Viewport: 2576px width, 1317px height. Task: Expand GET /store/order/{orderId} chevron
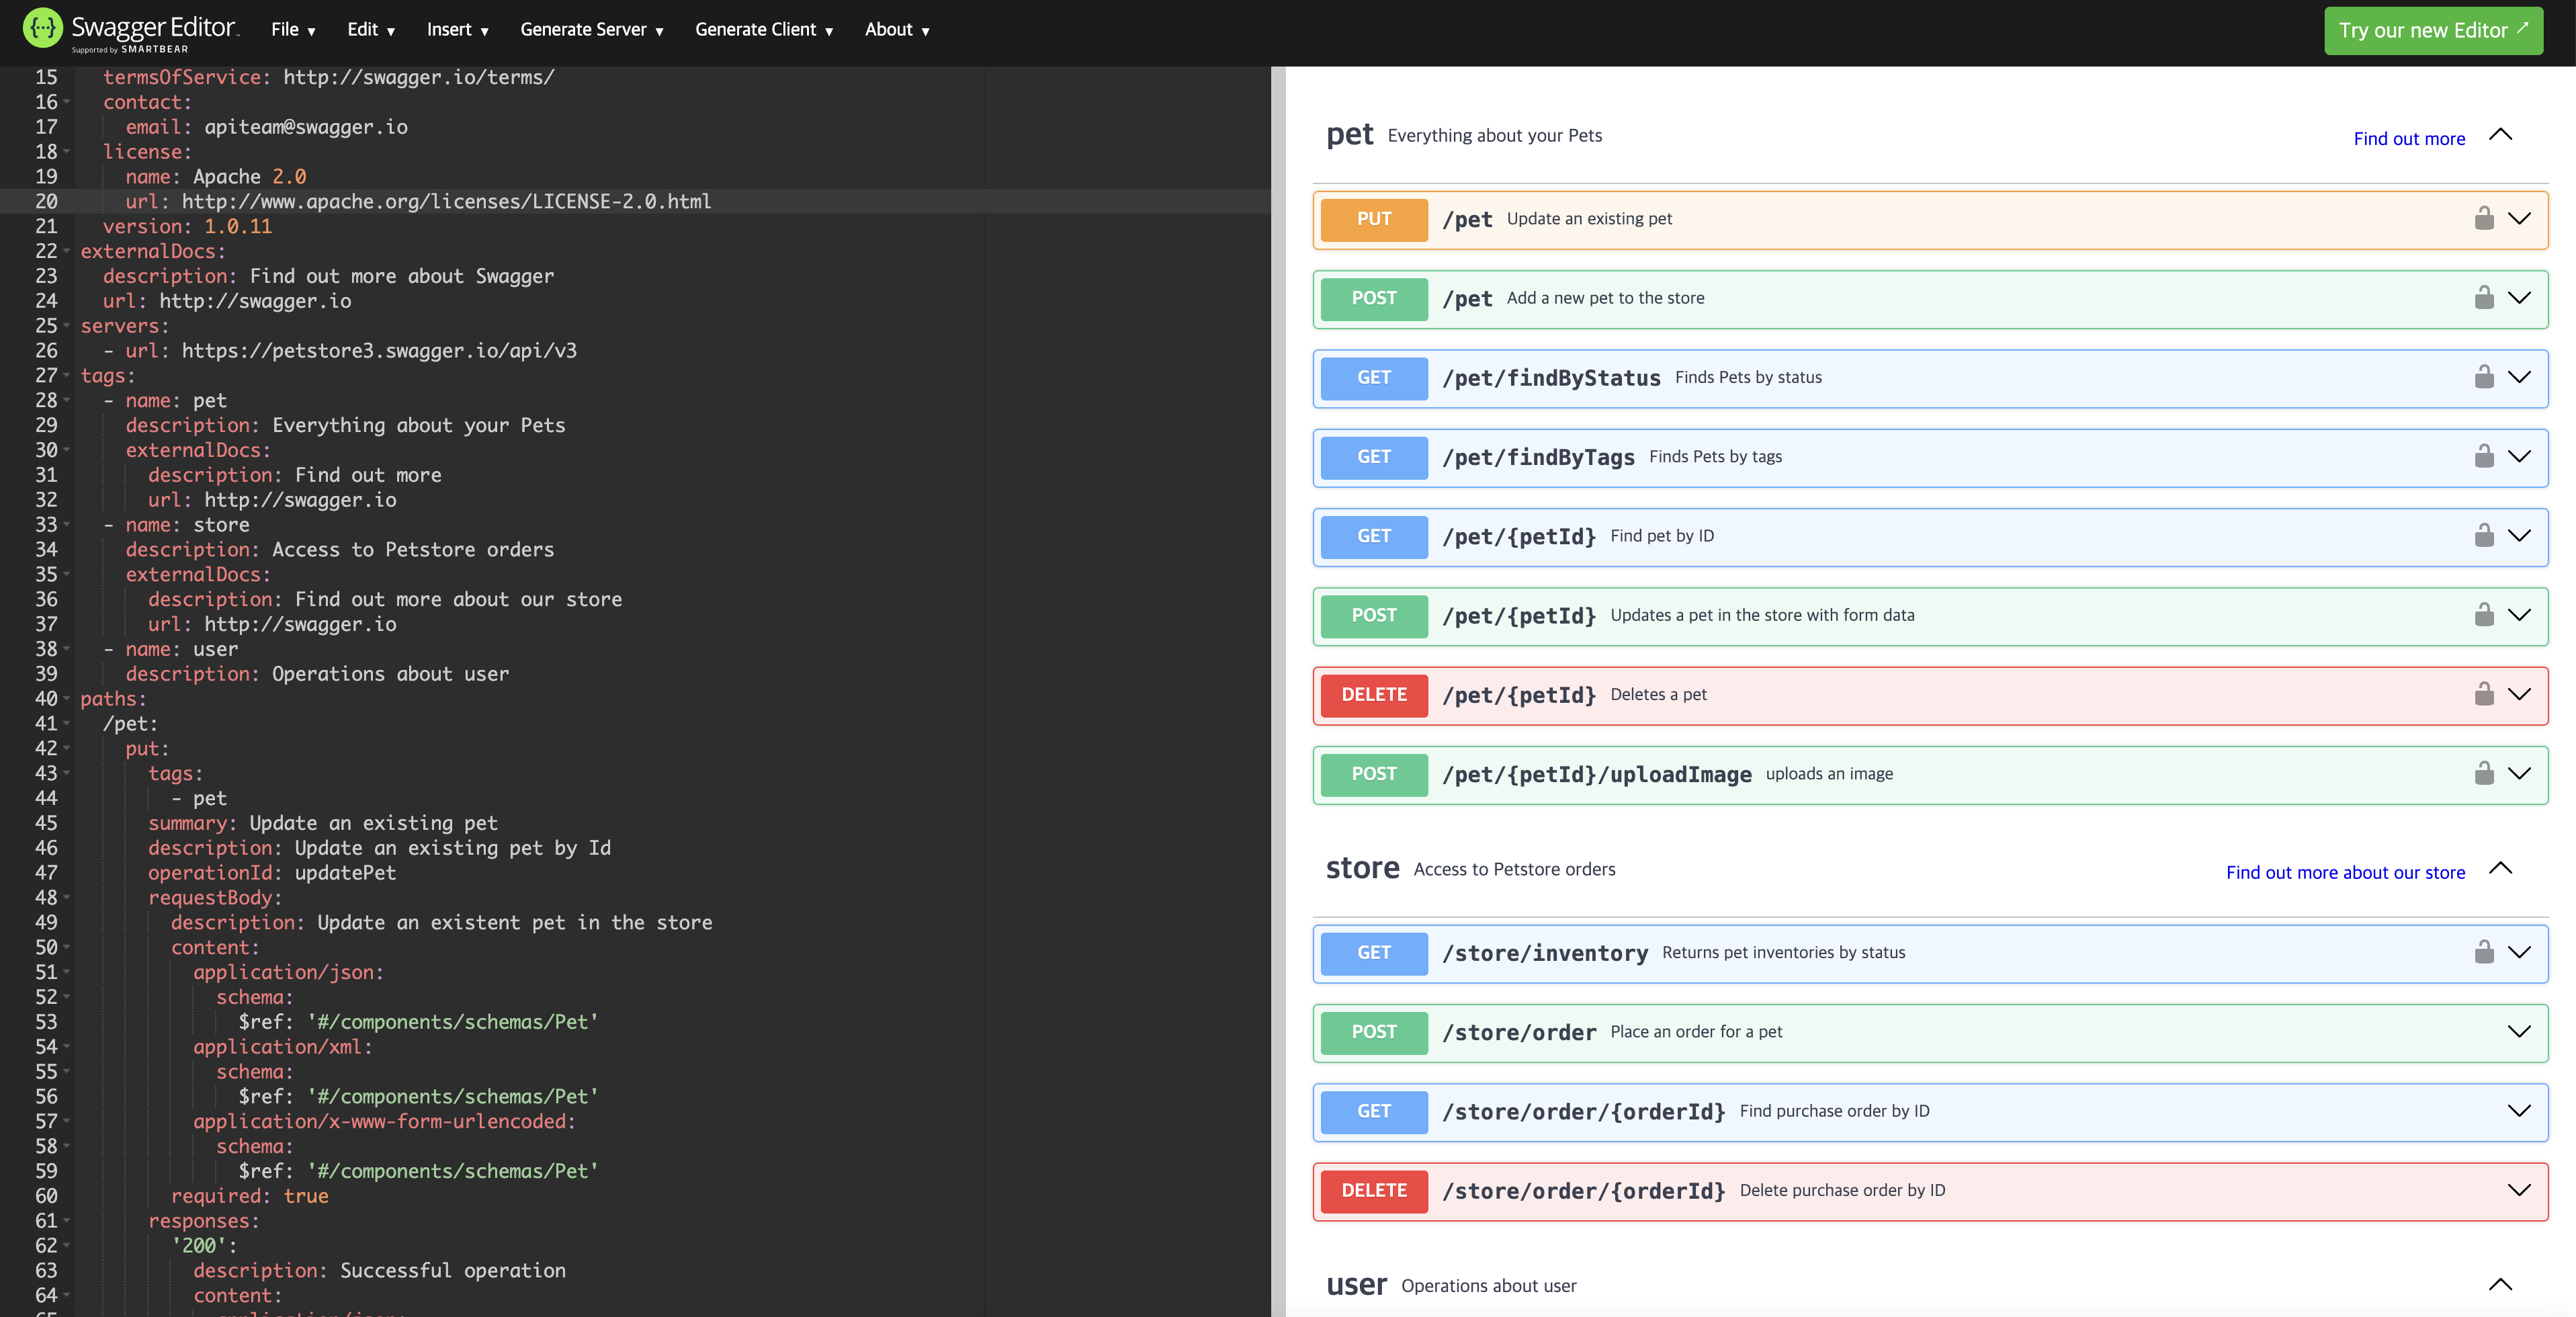click(x=2519, y=1110)
